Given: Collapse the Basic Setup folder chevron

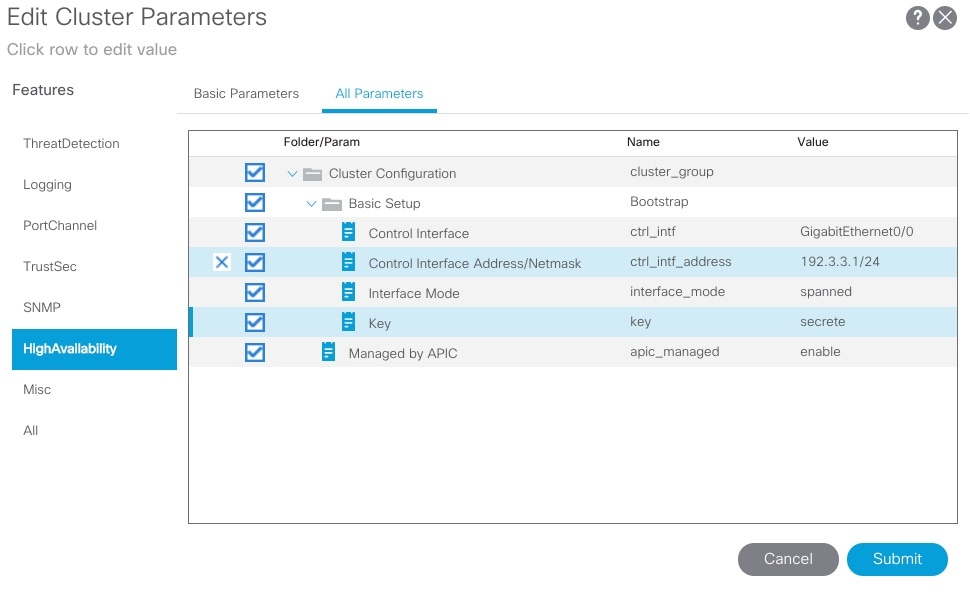Looking at the screenshot, I should (x=311, y=204).
